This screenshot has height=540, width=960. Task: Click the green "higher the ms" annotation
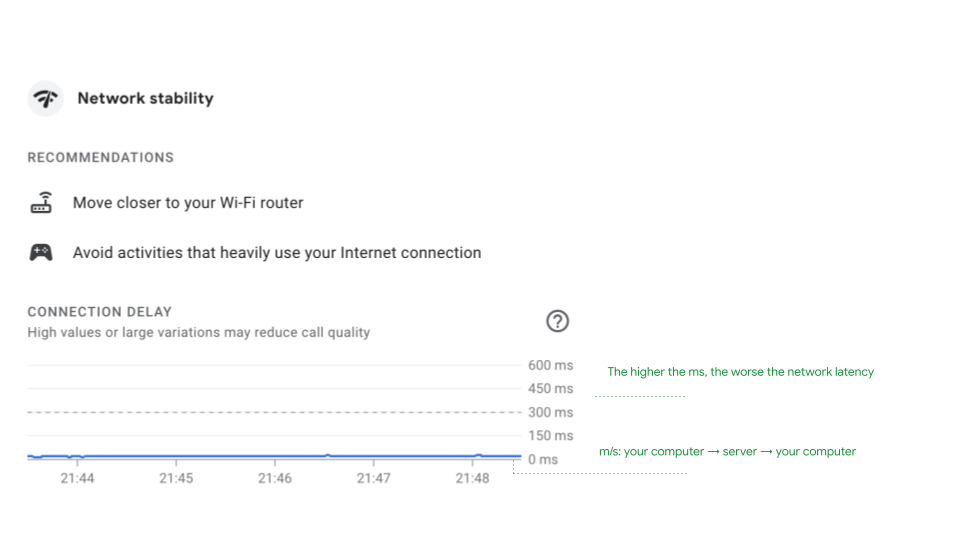740,372
